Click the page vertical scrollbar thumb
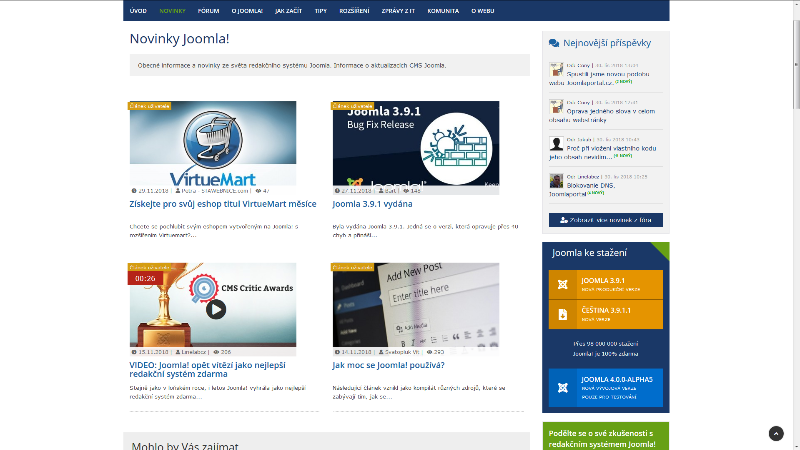 click(796, 64)
